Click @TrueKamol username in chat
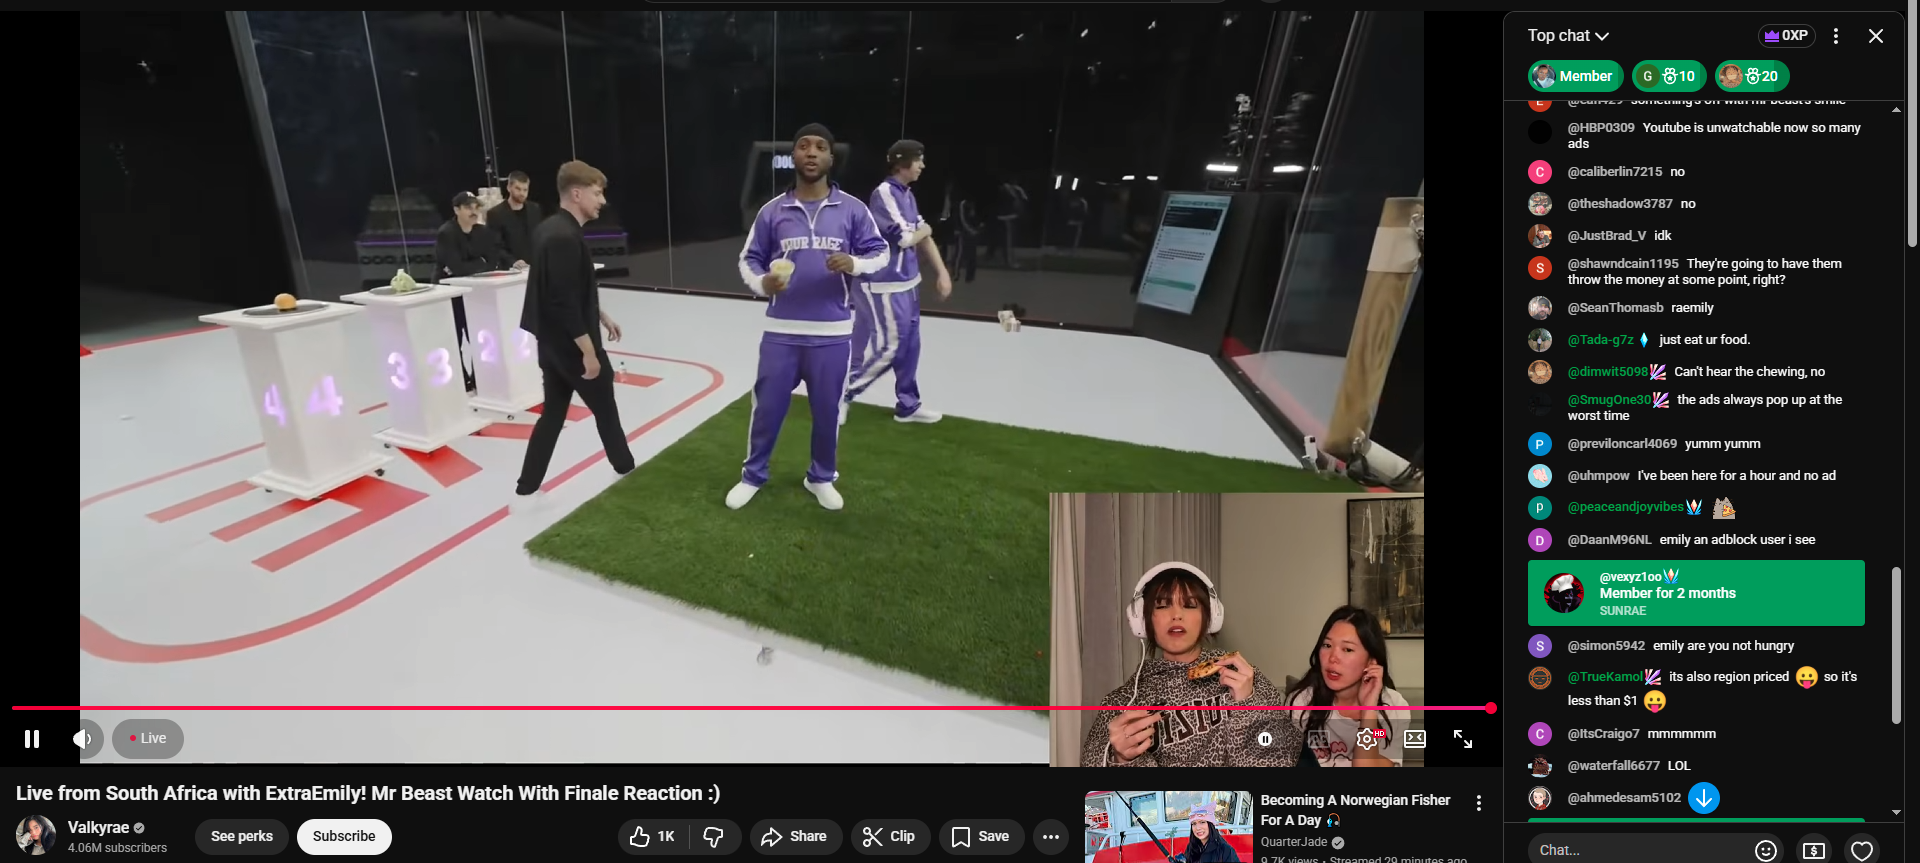This screenshot has height=863, width=1920. pos(1605,677)
